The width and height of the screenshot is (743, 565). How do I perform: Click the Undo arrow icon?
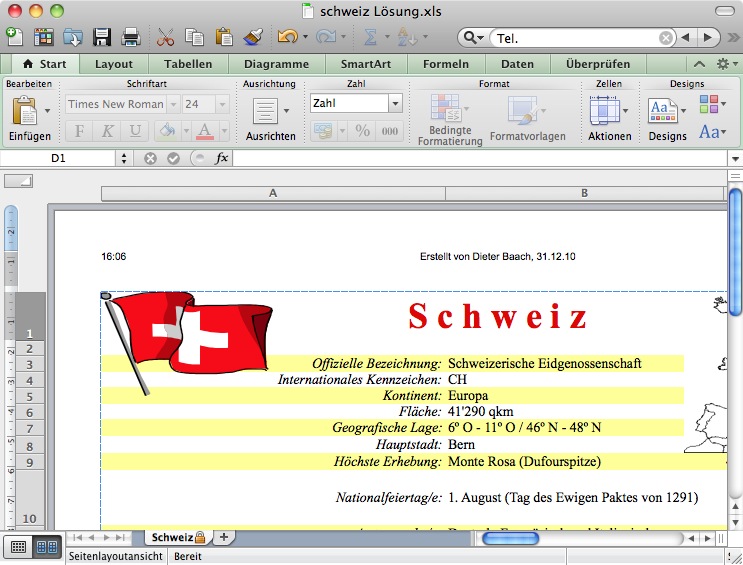point(287,37)
